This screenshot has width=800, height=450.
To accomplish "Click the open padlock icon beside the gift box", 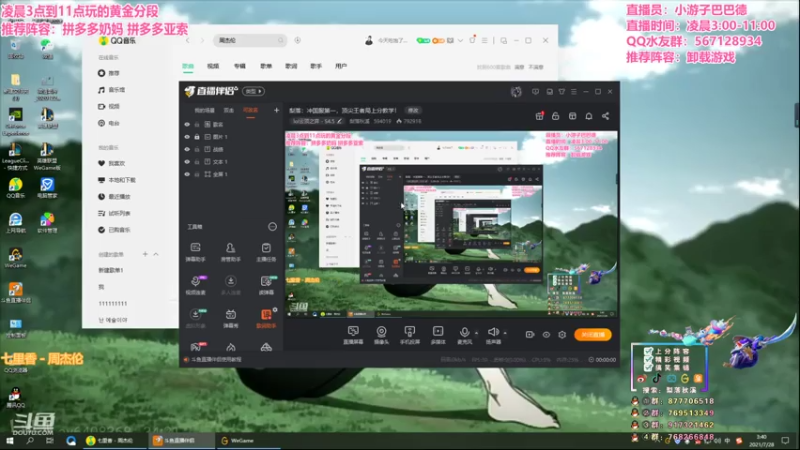I will [556, 116].
